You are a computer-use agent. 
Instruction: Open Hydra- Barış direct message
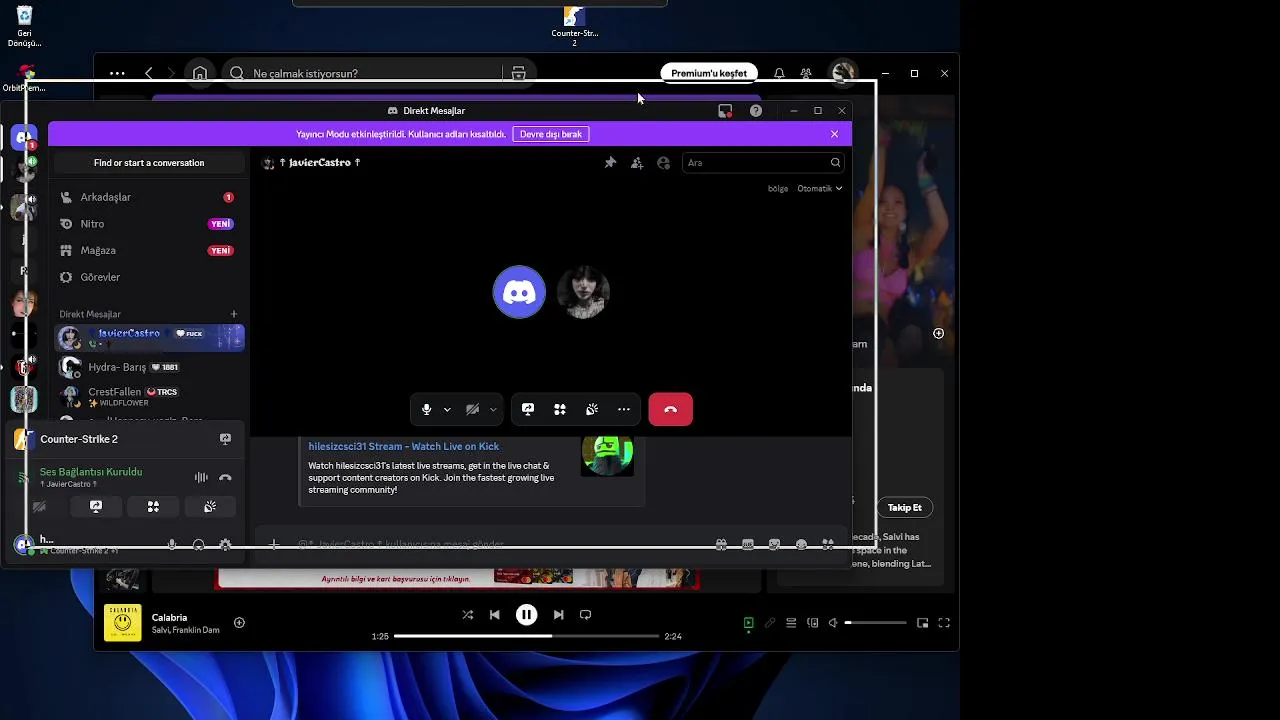pyautogui.click(x=149, y=367)
